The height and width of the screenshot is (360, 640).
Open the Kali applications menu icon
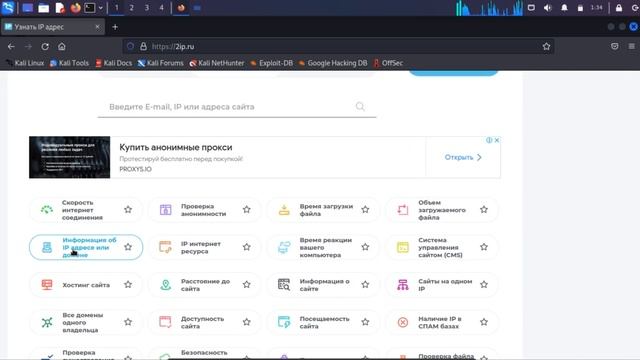point(8,7)
